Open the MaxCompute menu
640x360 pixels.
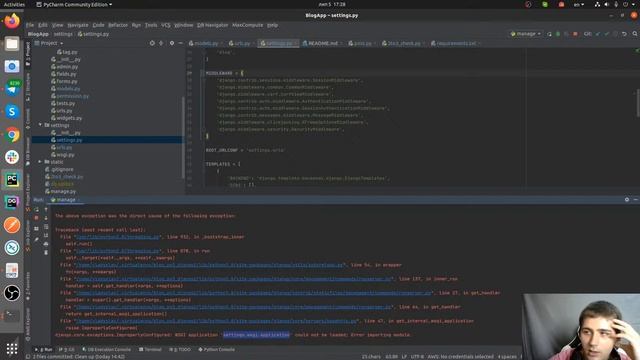[x=247, y=25]
